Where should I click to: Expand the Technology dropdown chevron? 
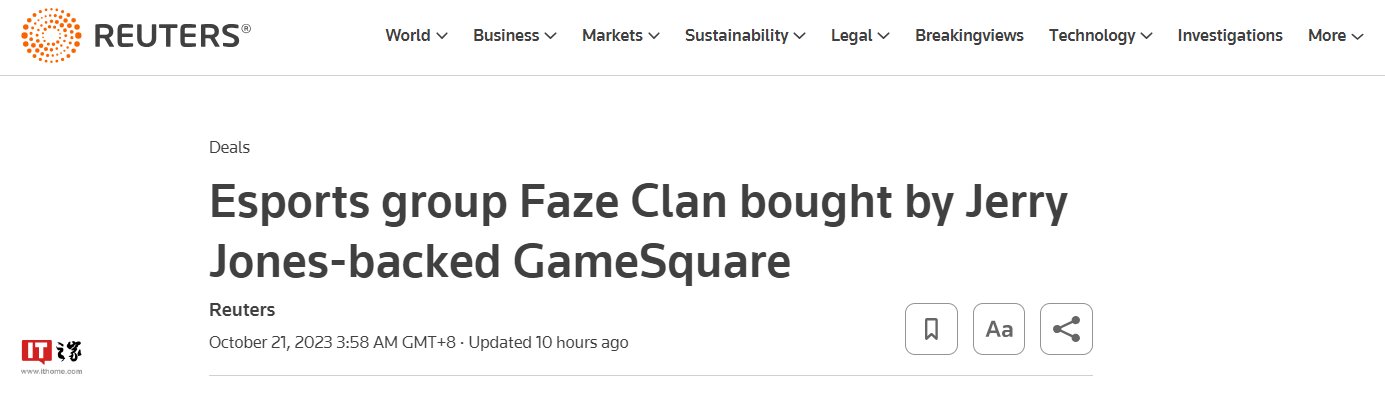1146,36
